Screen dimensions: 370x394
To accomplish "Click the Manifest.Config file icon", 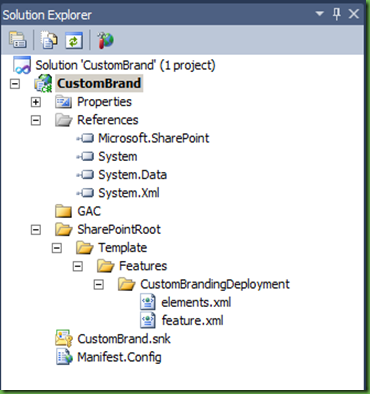I will 64,357.
